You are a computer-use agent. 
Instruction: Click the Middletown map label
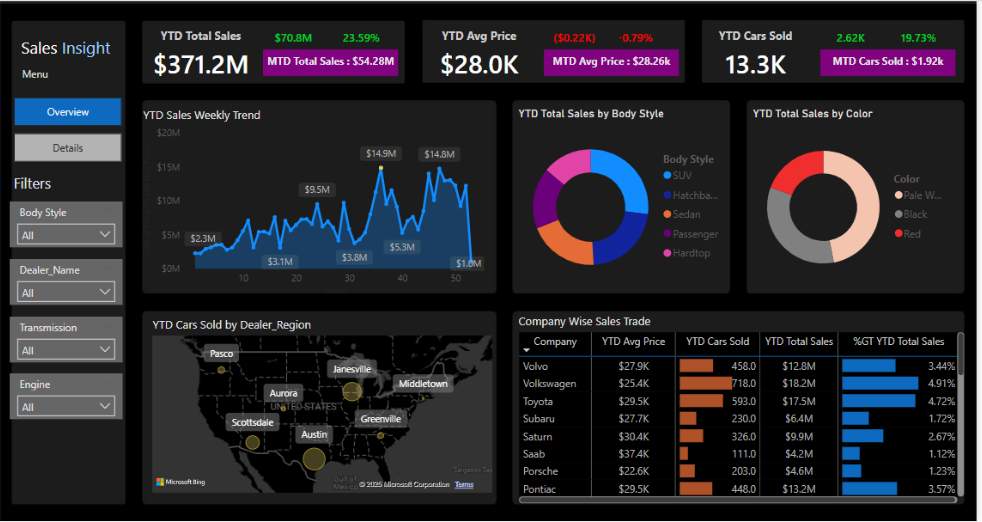423,384
